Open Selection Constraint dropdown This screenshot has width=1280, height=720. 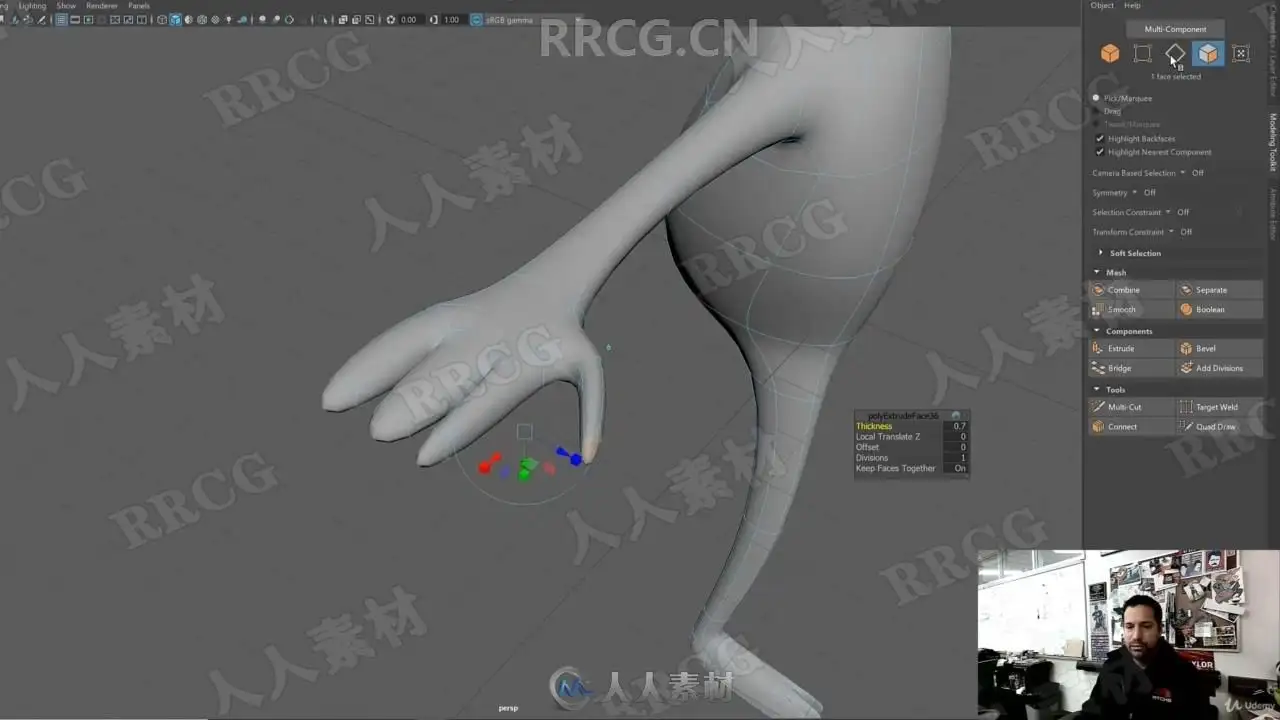point(1168,212)
